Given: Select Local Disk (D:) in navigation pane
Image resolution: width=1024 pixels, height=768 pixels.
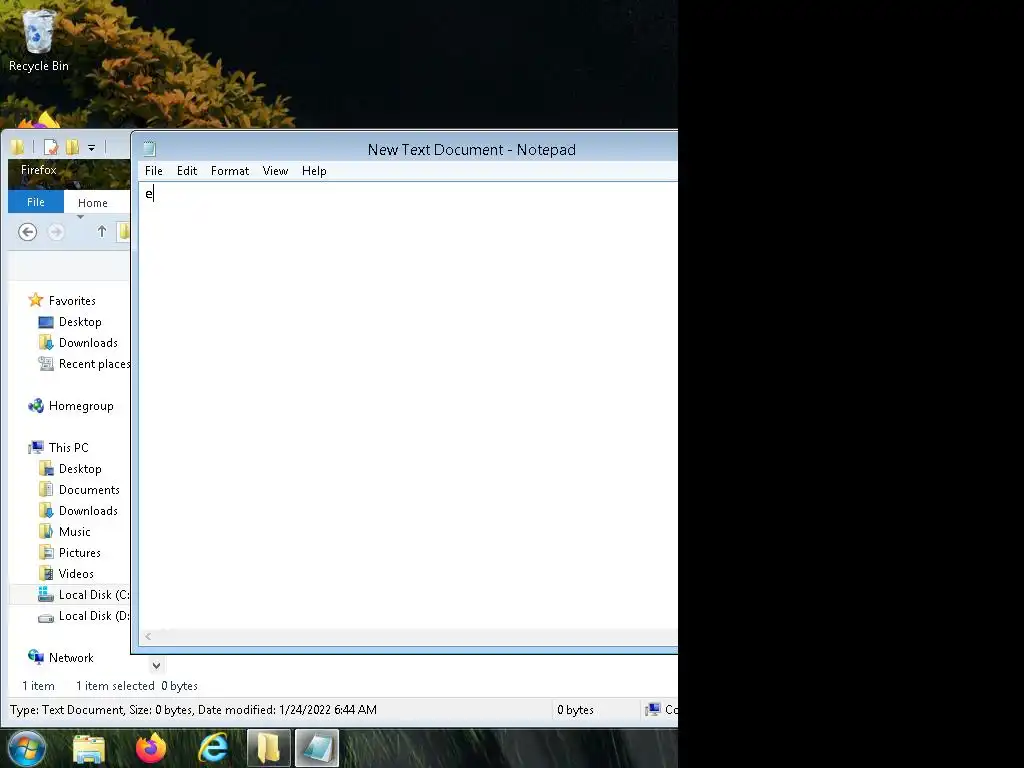Looking at the screenshot, I should pos(94,615).
